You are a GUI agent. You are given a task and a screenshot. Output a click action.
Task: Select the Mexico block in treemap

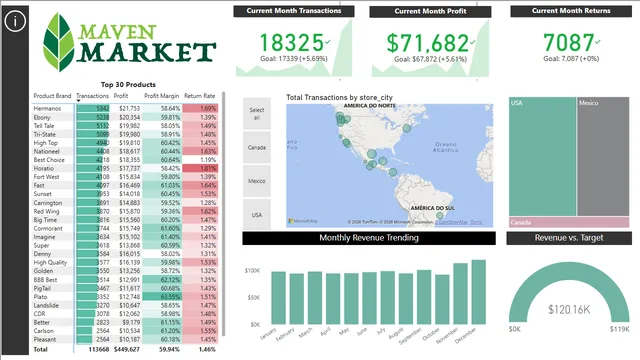tap(603, 156)
